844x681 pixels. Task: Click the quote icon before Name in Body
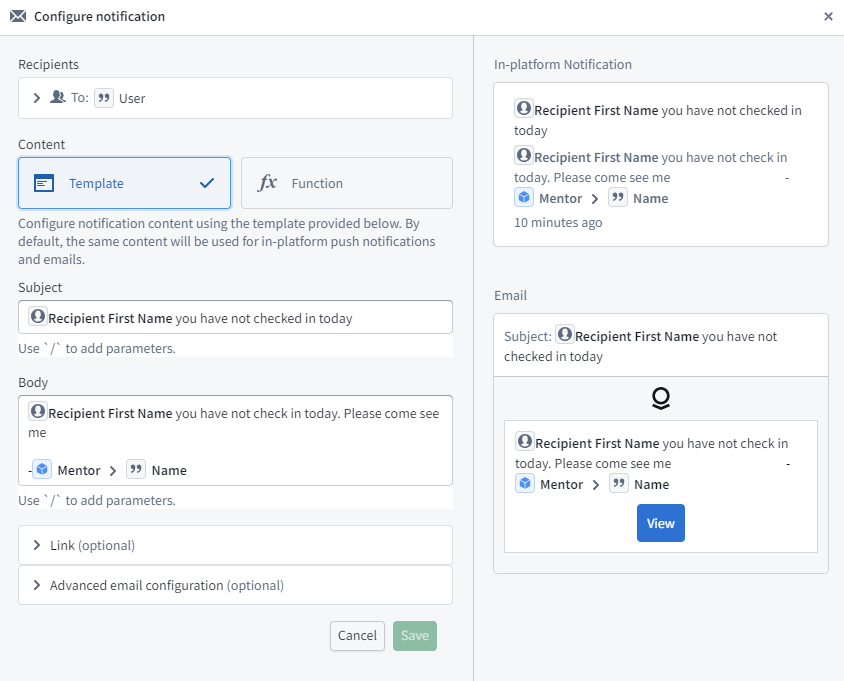tap(136, 469)
